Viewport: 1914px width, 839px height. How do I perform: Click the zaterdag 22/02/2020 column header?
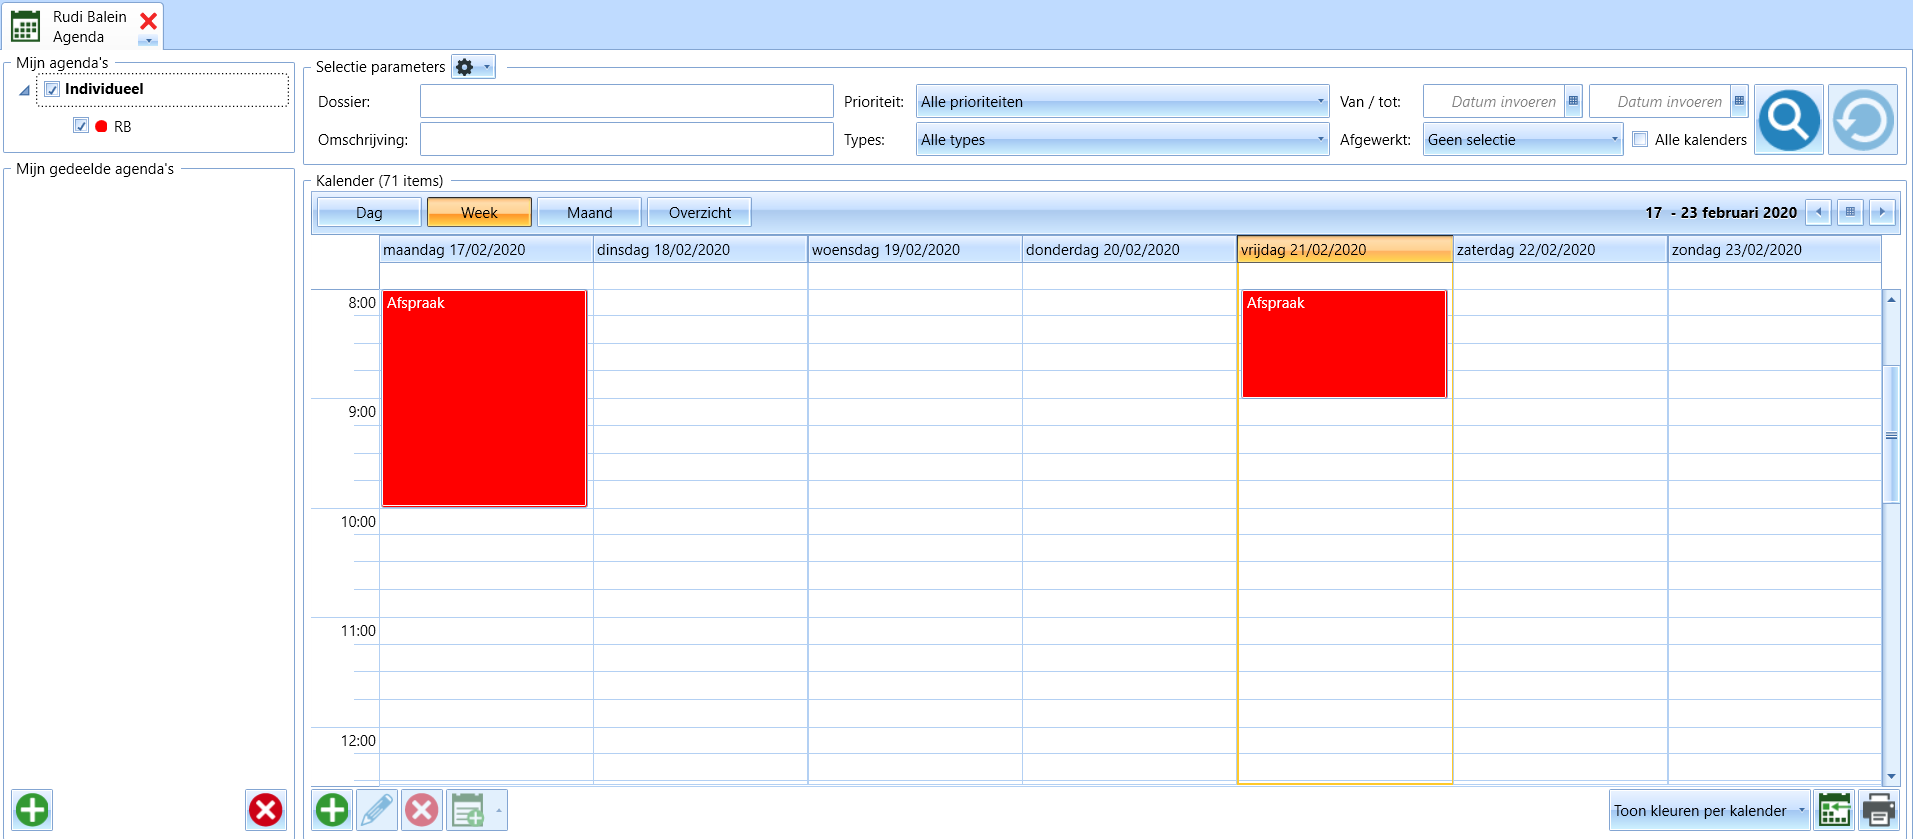click(1560, 249)
